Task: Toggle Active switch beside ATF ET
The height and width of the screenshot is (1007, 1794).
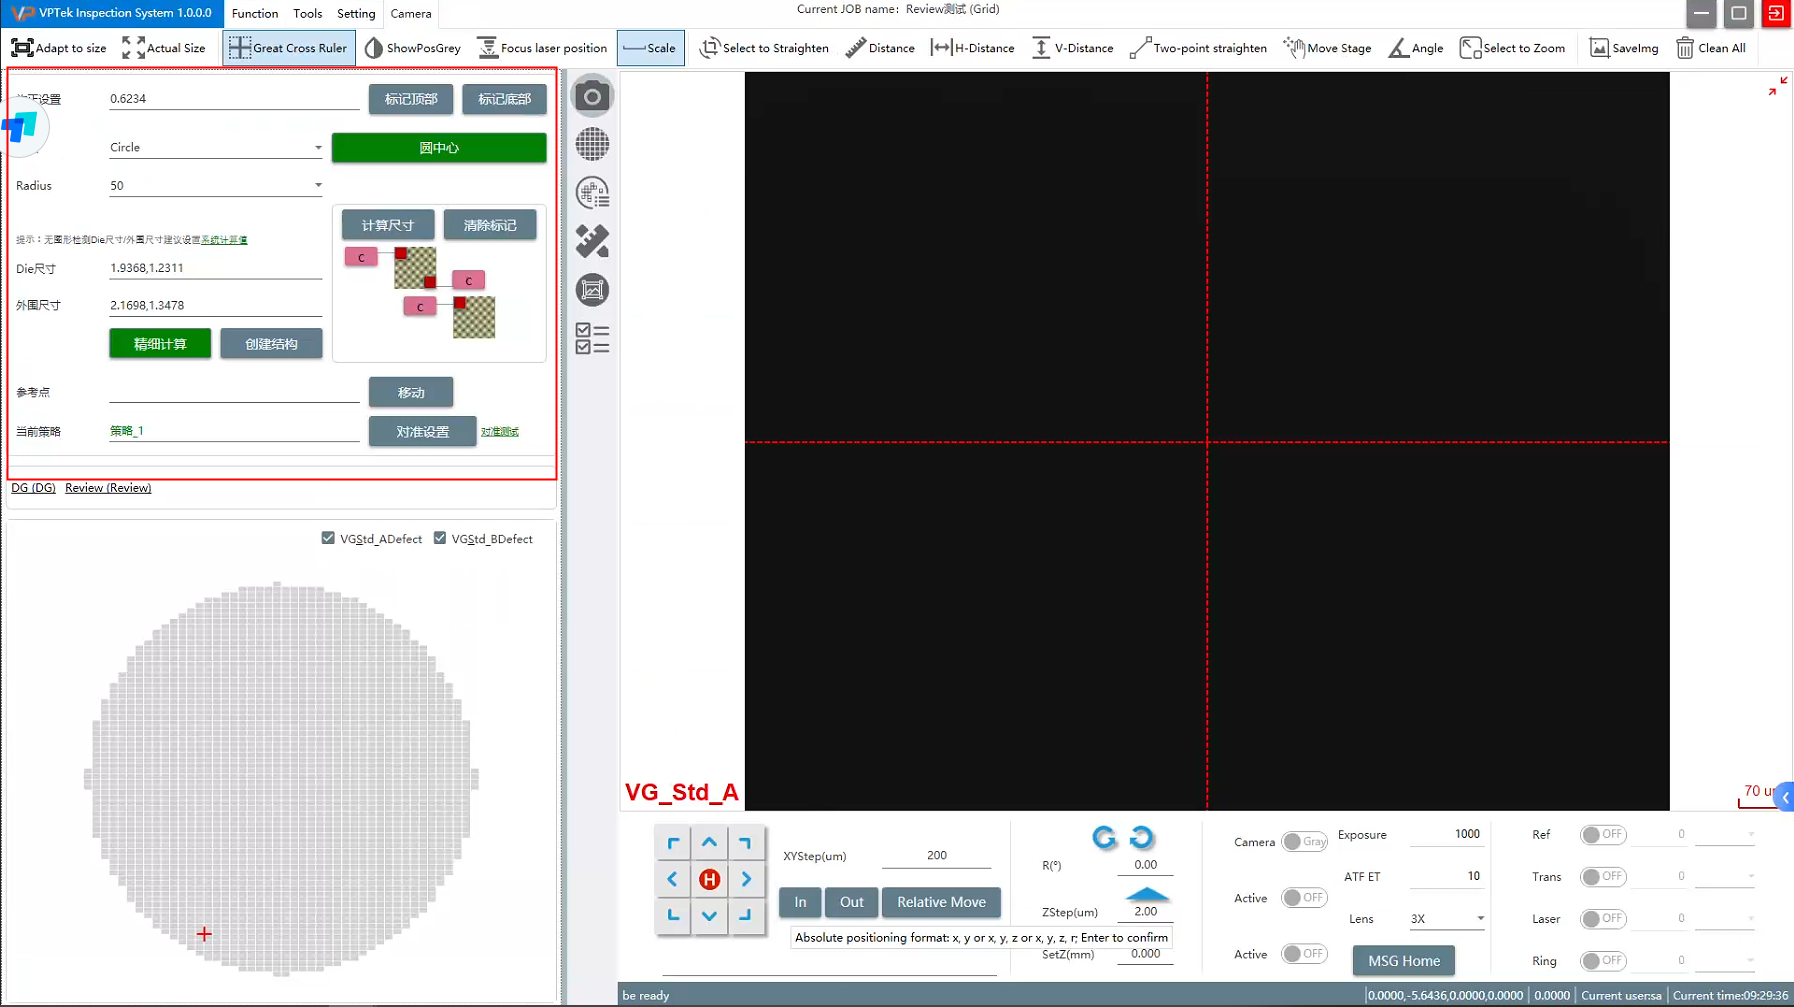Action: 1304,898
